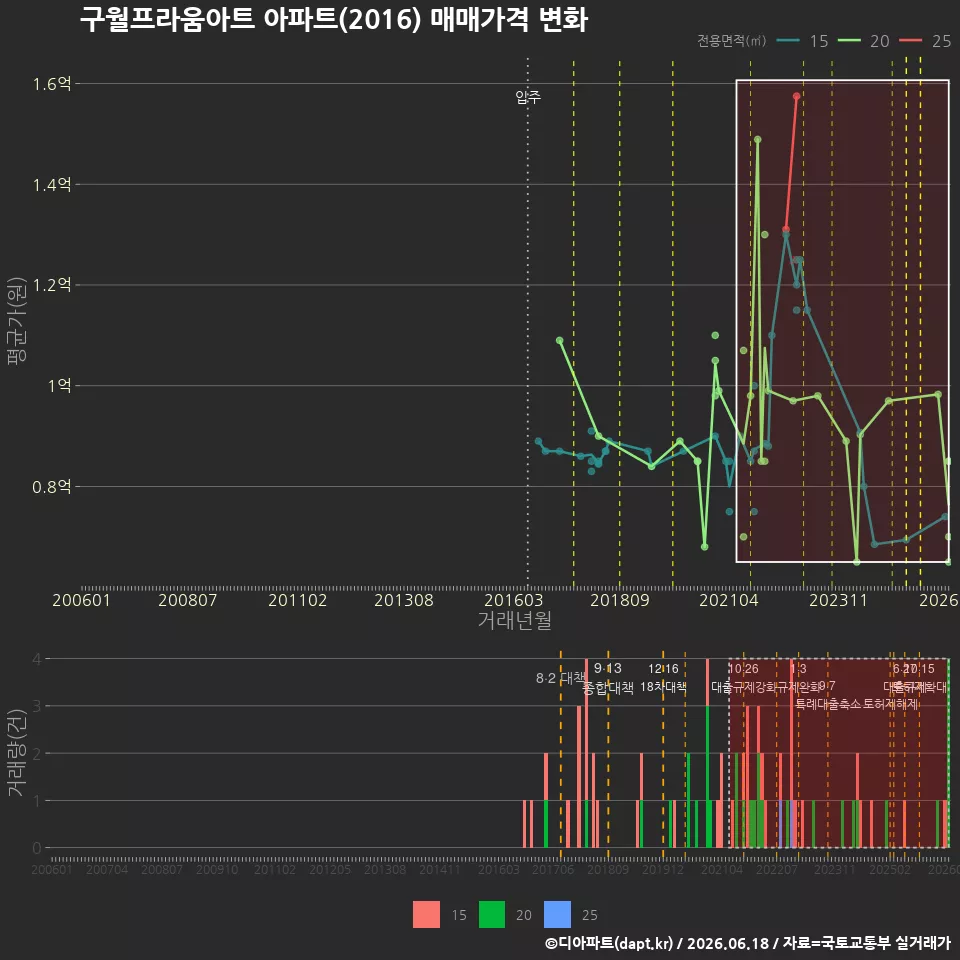Click the 4 label on volume chart y-axis
This screenshot has width=960, height=960.
point(37,659)
